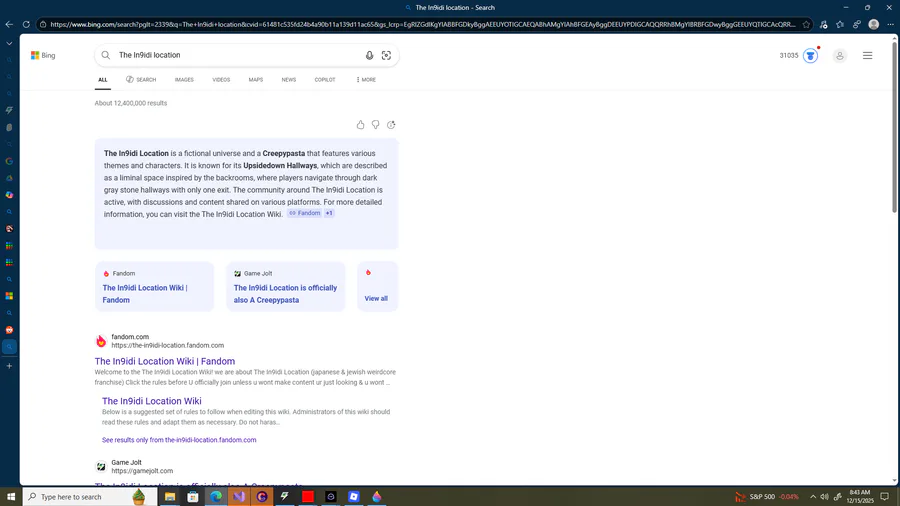
Task: Switch to the MAPS tab
Action: pos(256,80)
